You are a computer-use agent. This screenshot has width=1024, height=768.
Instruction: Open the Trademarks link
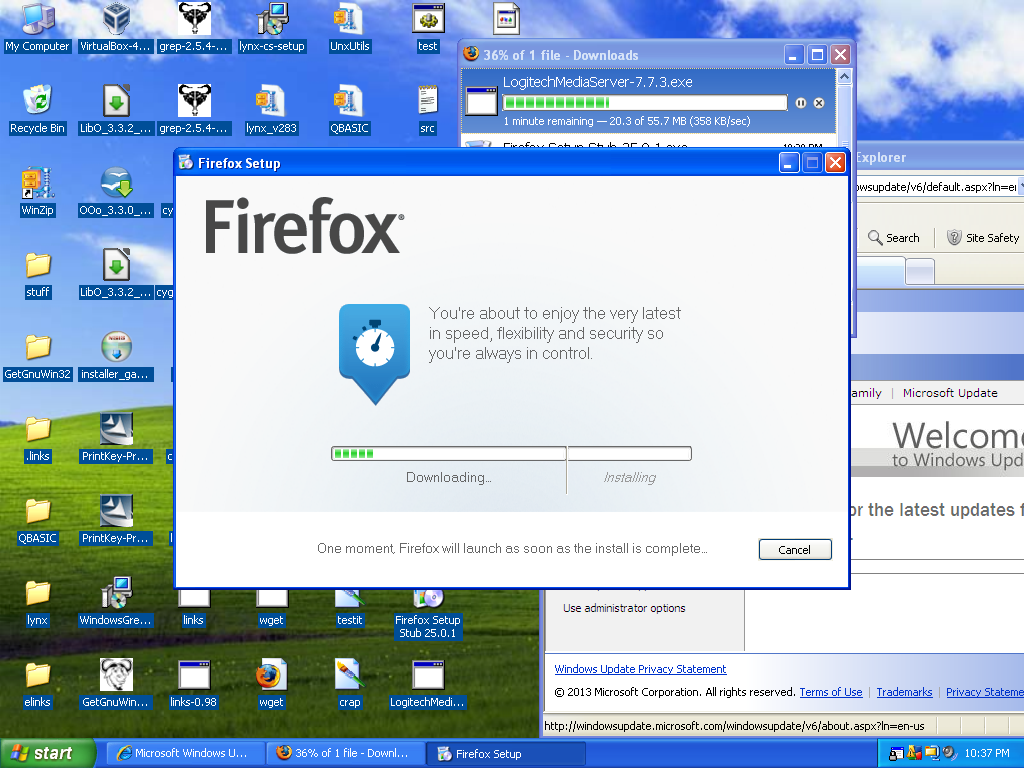[904, 692]
